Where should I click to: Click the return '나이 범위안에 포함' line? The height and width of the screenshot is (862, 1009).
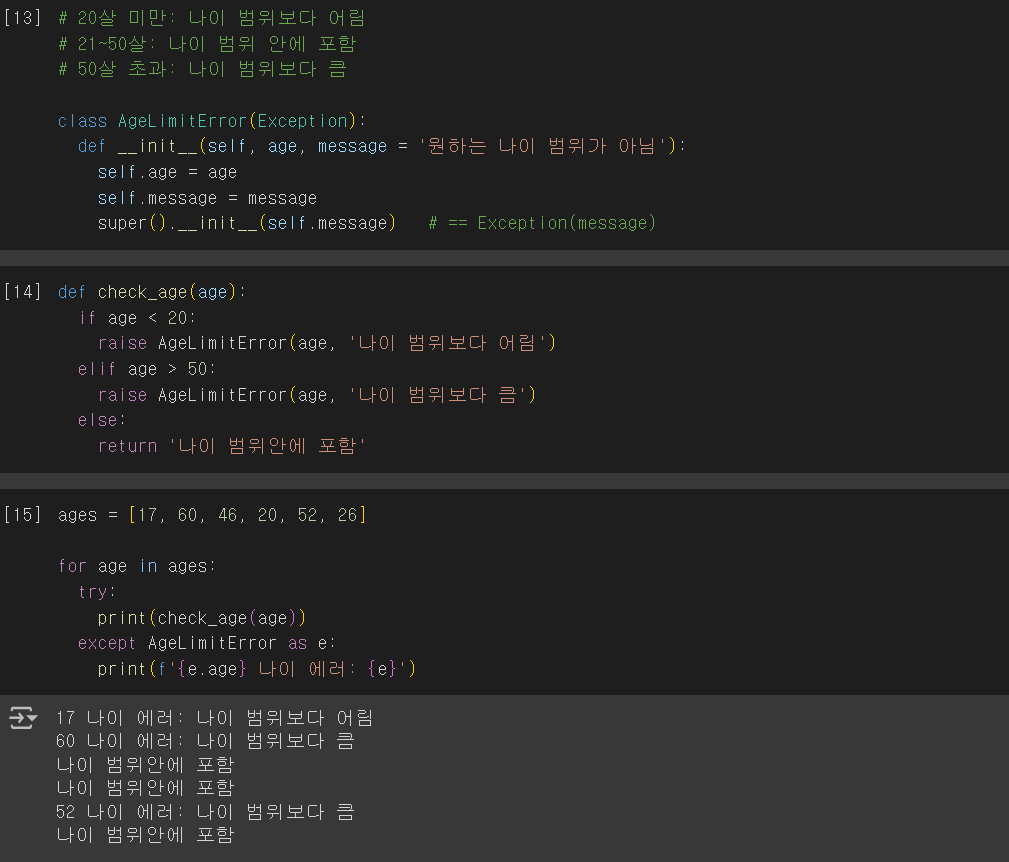(232, 446)
